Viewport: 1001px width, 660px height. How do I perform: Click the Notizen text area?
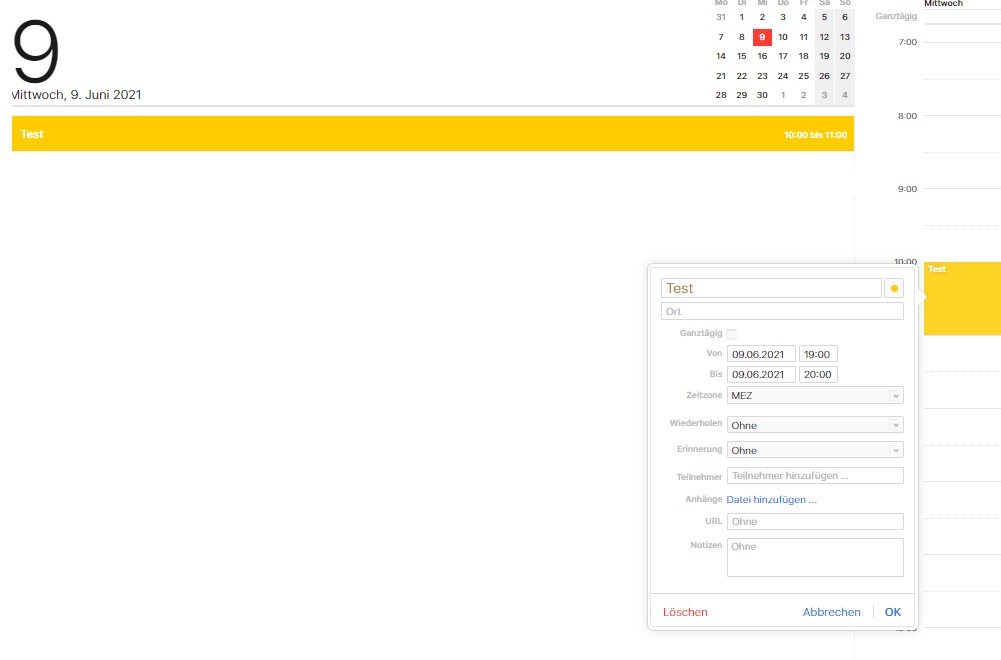tap(815, 557)
